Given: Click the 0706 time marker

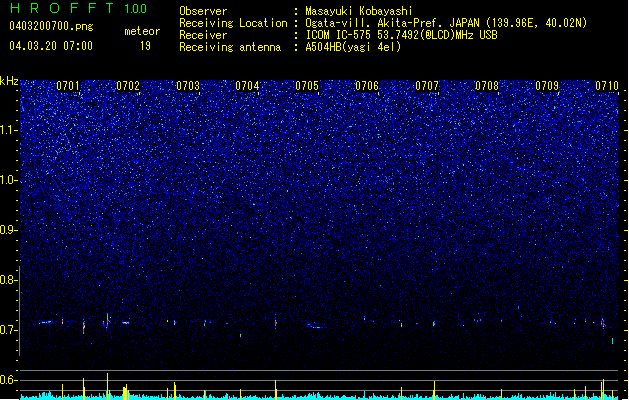Looking at the screenshot, I should tap(367, 86).
